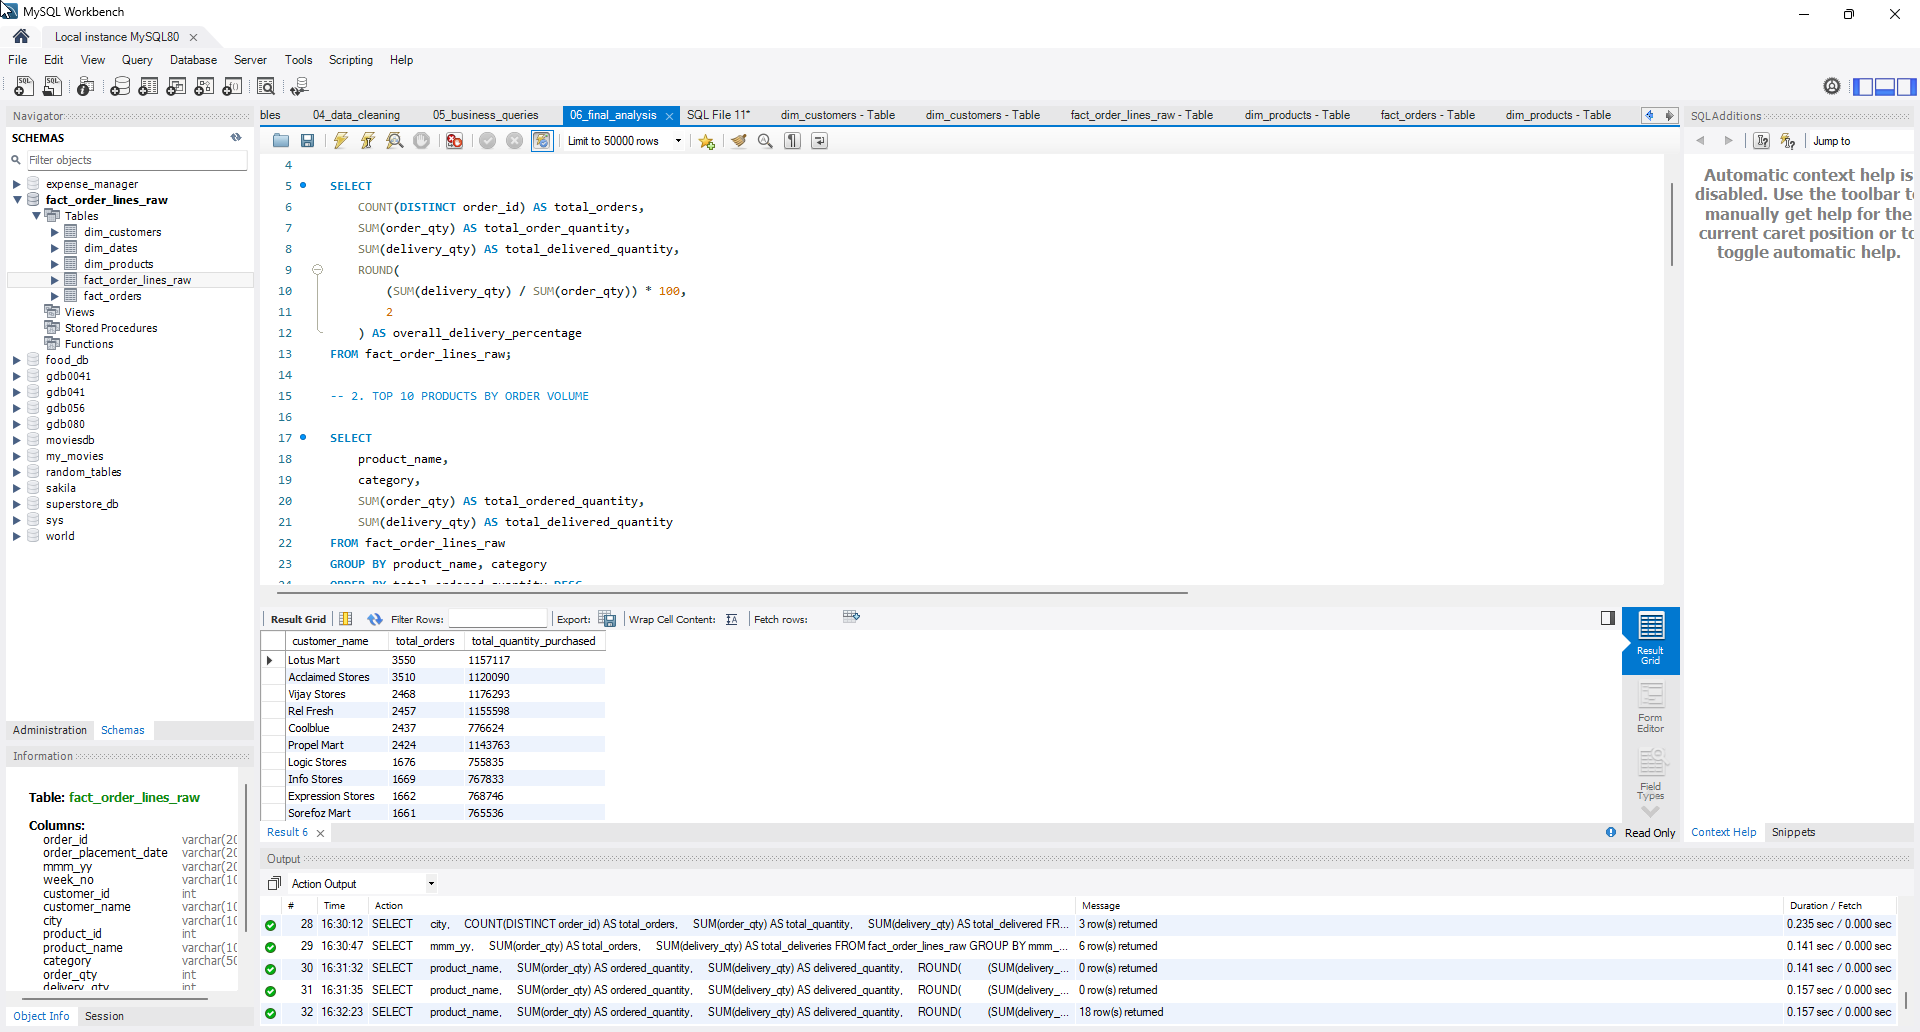Toggle continue-on-error execution icon
Image resolution: width=1920 pixels, height=1032 pixels.
pos(454,141)
